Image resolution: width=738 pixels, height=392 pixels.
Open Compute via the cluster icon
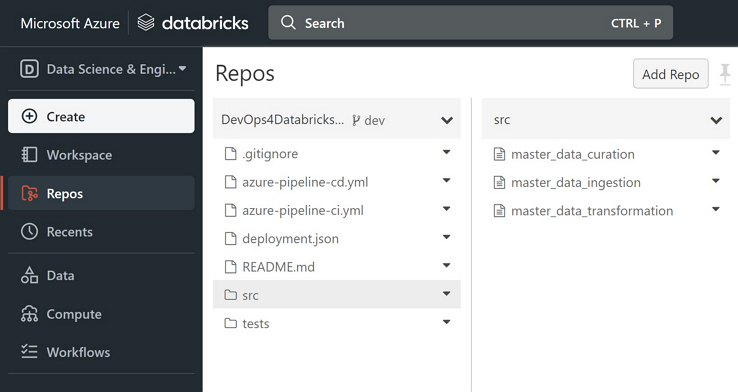point(29,314)
